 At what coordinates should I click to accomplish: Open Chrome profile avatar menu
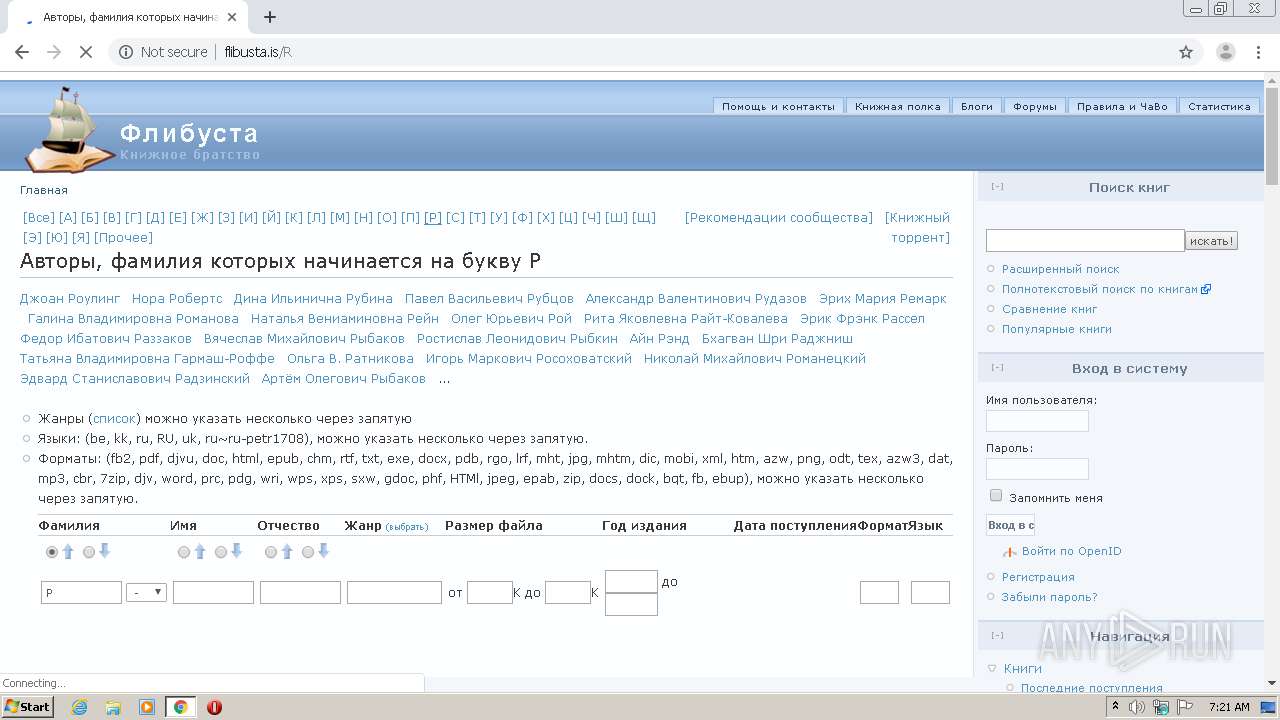(1225, 52)
